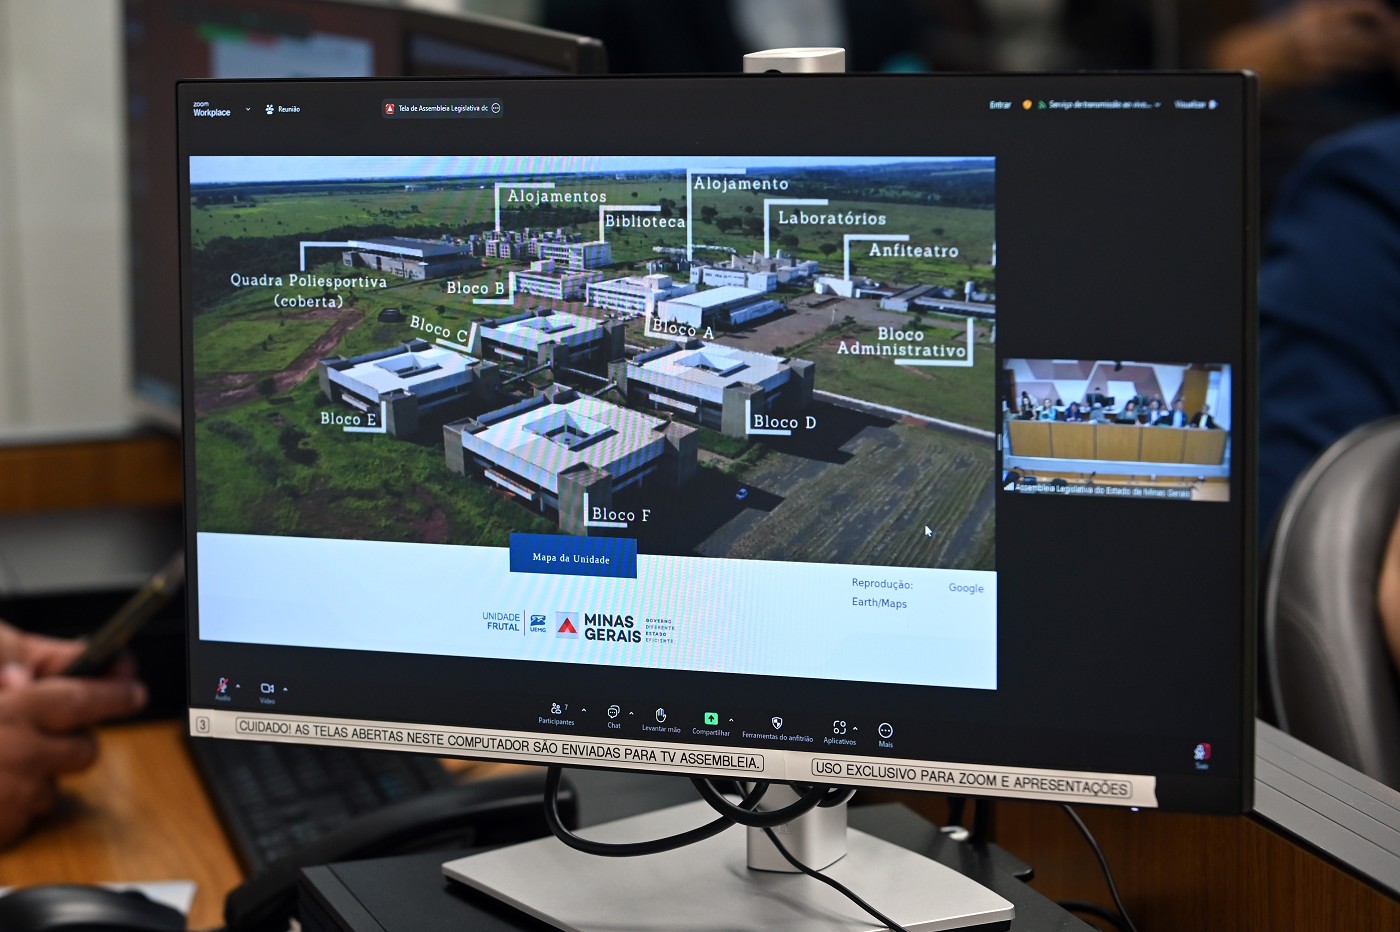Click the Bloco A label on the map
Screen dimensions: 1400x932
click(683, 329)
